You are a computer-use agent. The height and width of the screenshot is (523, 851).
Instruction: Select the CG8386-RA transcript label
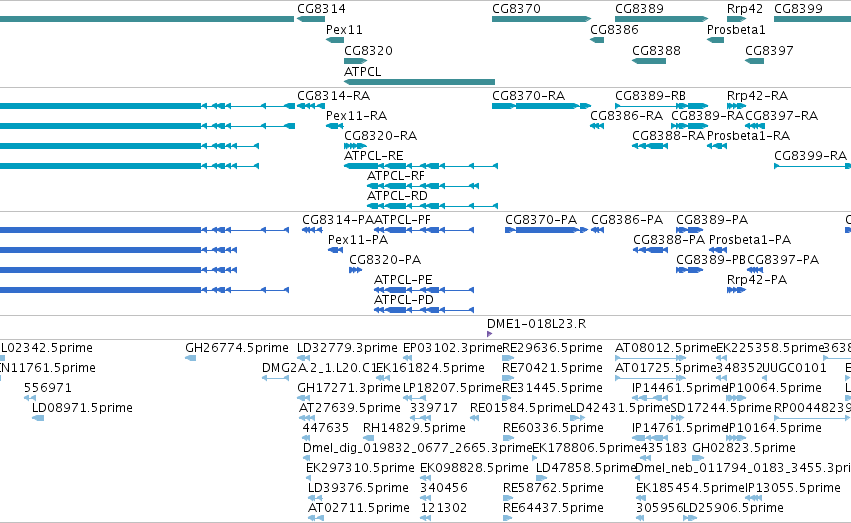pyautogui.click(x=627, y=116)
